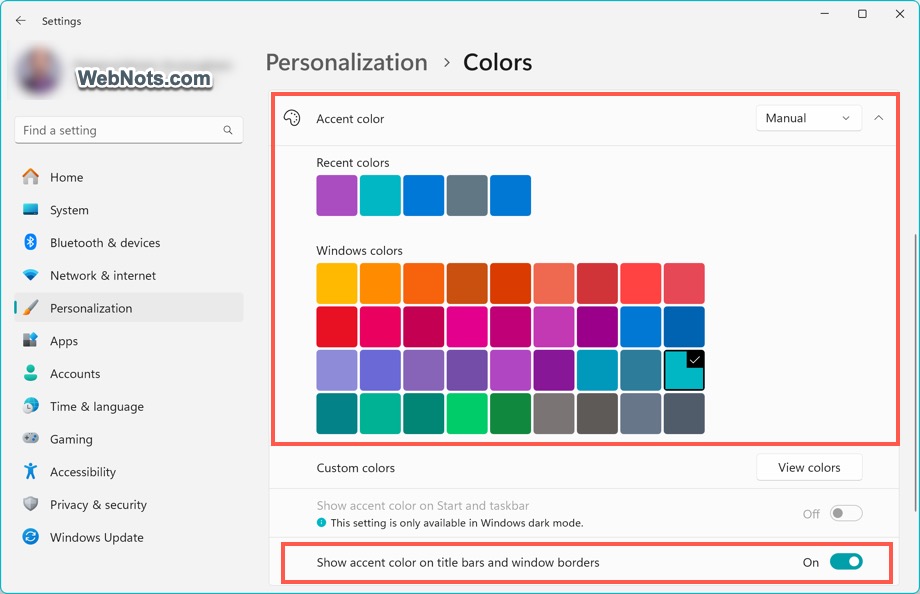Click the Privacy shield icon
The width and height of the screenshot is (920, 594).
click(x=31, y=504)
